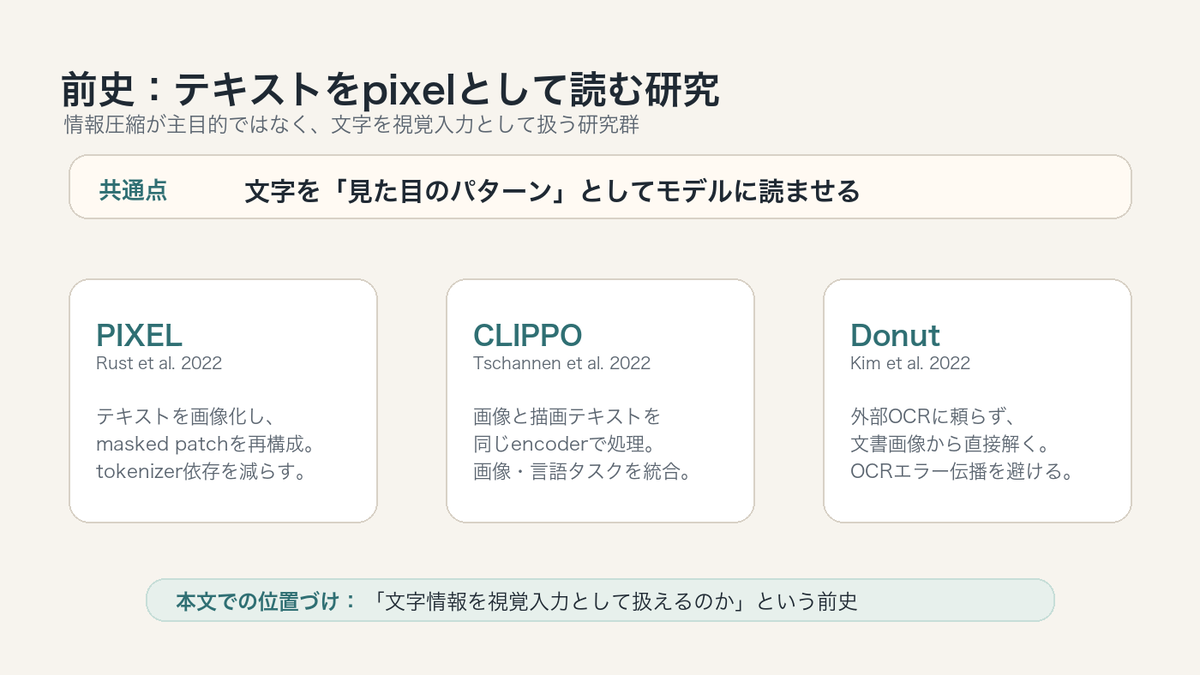The height and width of the screenshot is (675, 1200).
Task: Select the subtitle starting 情報圧縮が主目的ではなく
Action: click(x=350, y=126)
